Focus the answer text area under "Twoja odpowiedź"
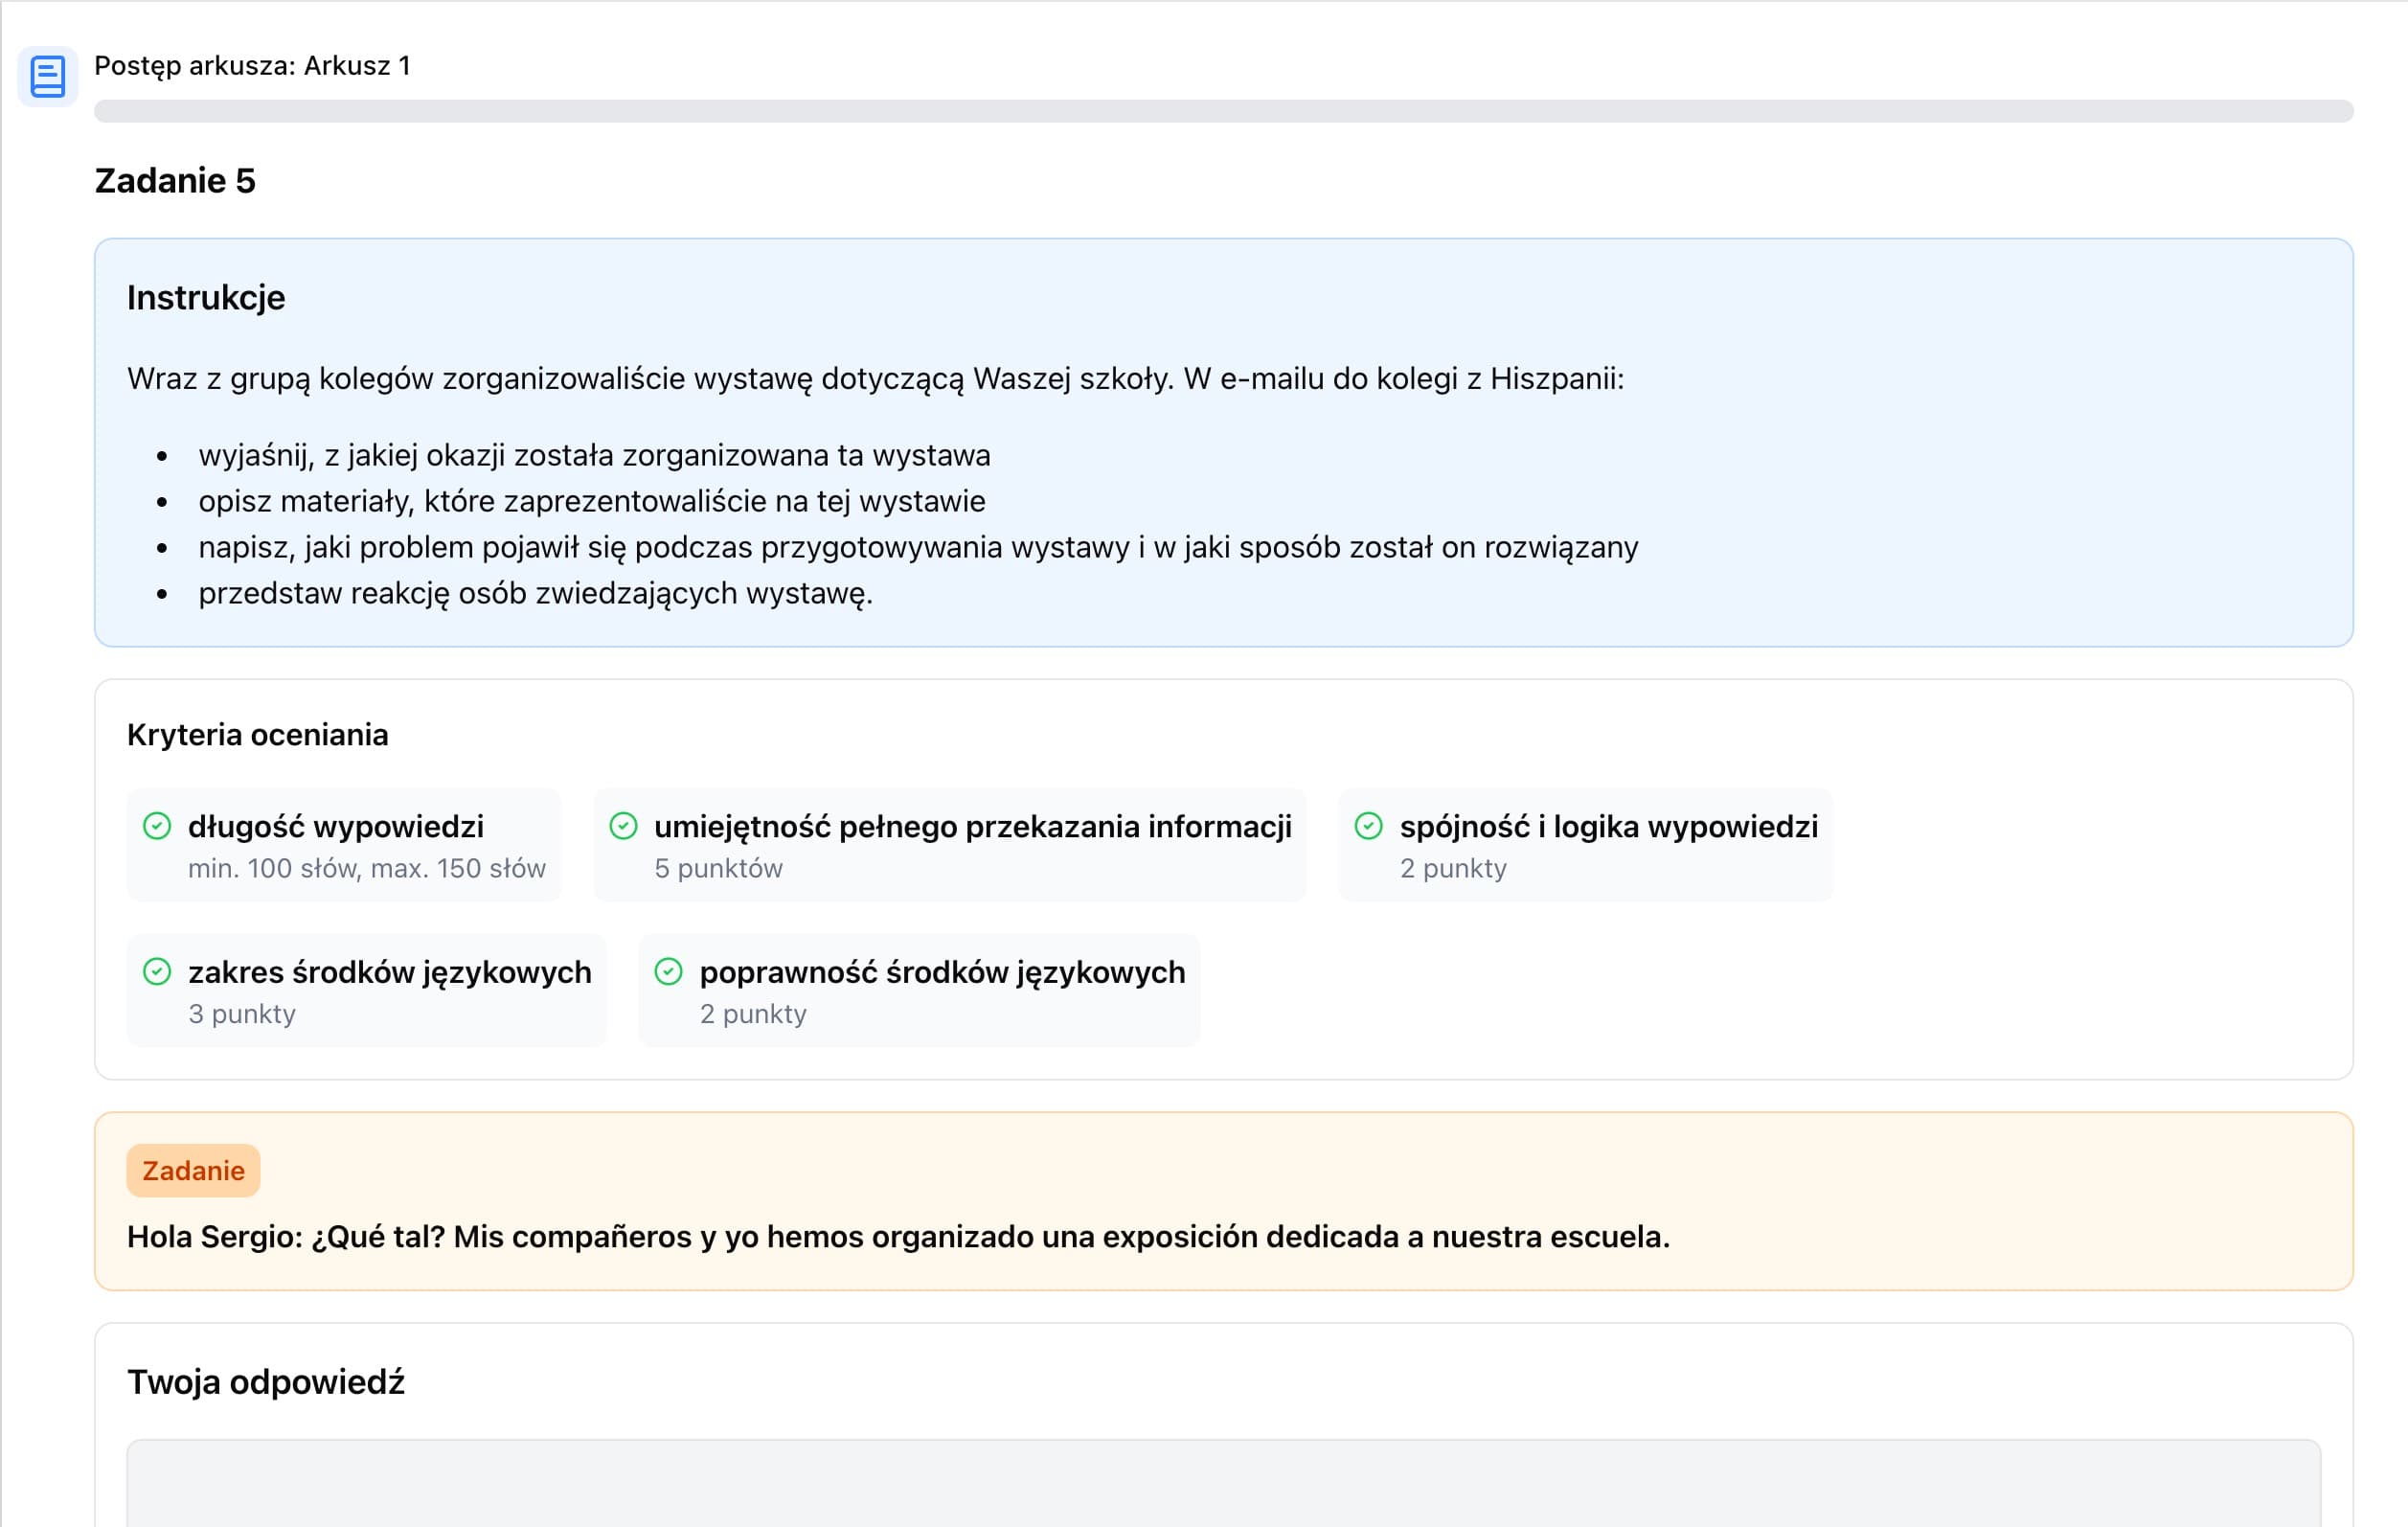The image size is (2408, 1527). (1222, 1485)
